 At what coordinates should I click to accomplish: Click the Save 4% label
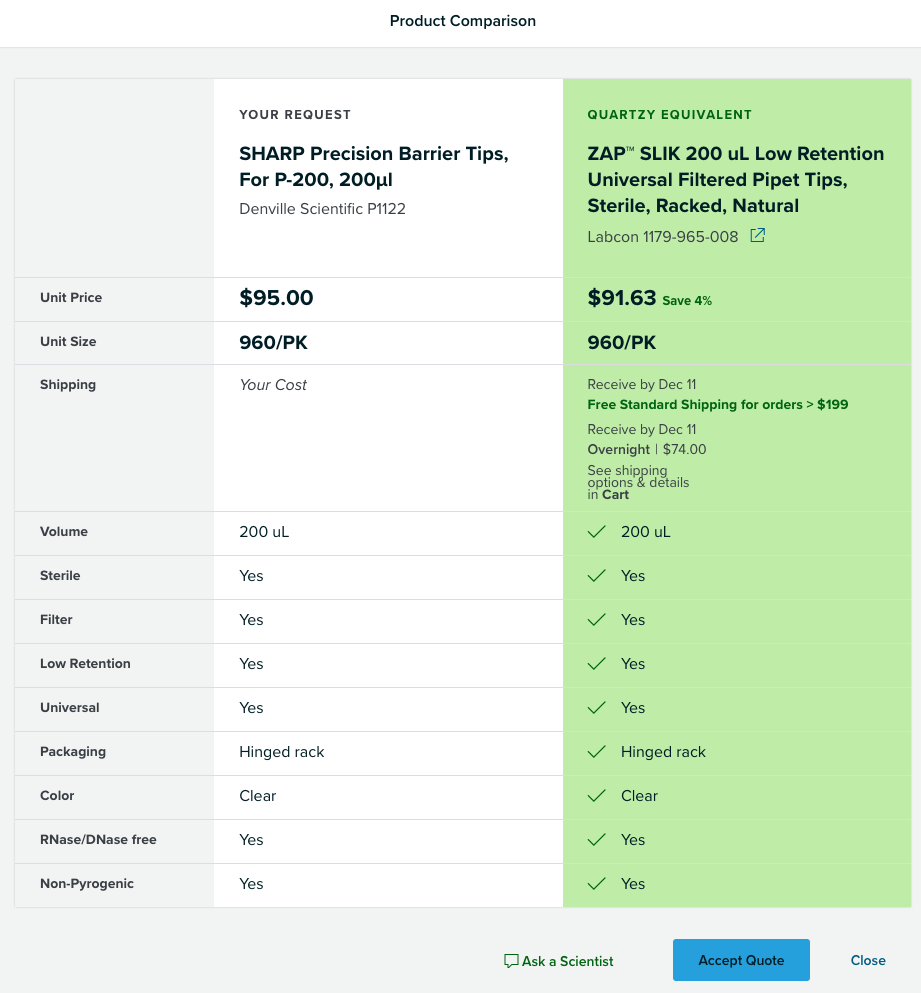(x=687, y=301)
